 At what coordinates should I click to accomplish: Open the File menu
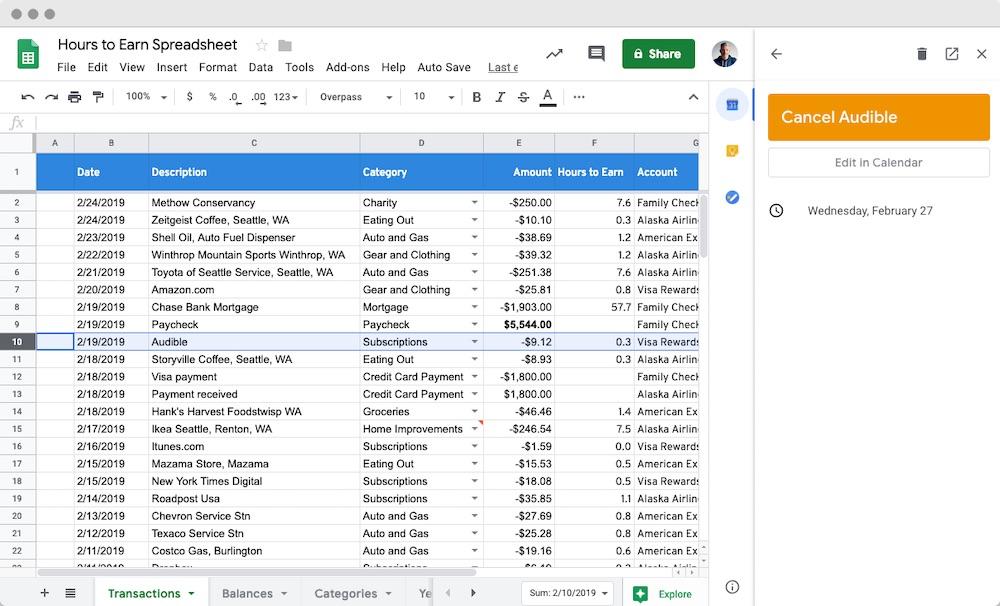(x=66, y=67)
